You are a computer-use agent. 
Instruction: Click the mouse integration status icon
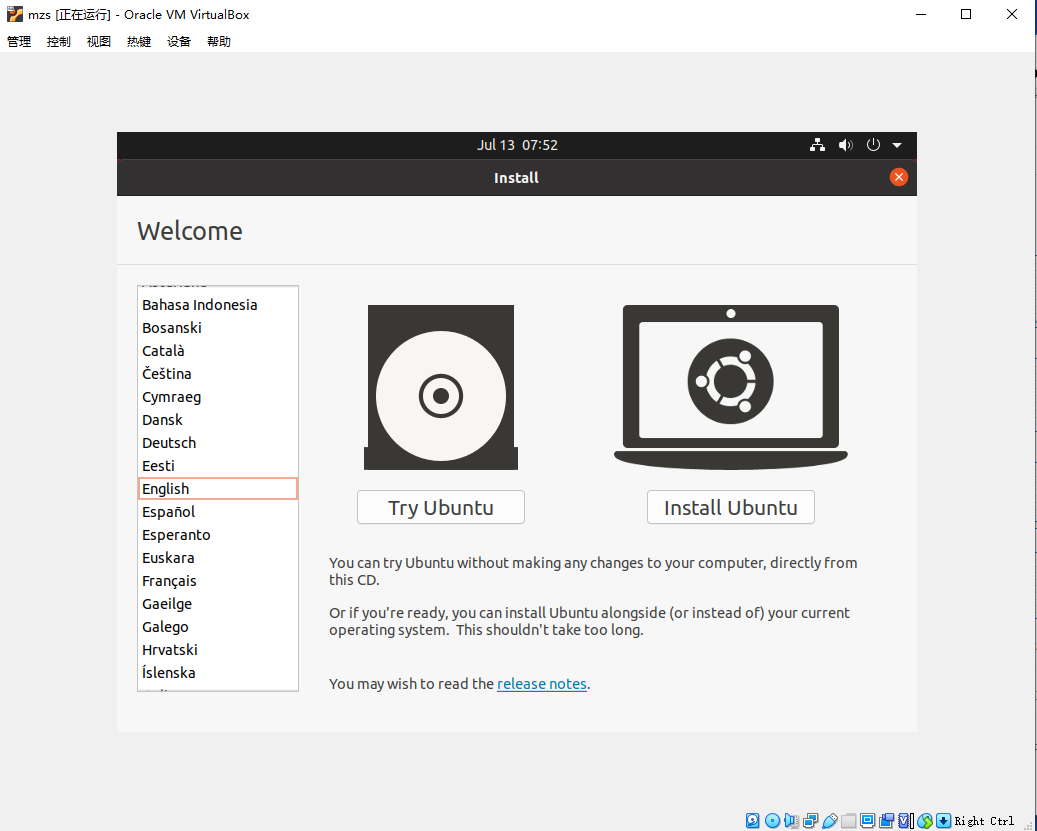pos(925,820)
